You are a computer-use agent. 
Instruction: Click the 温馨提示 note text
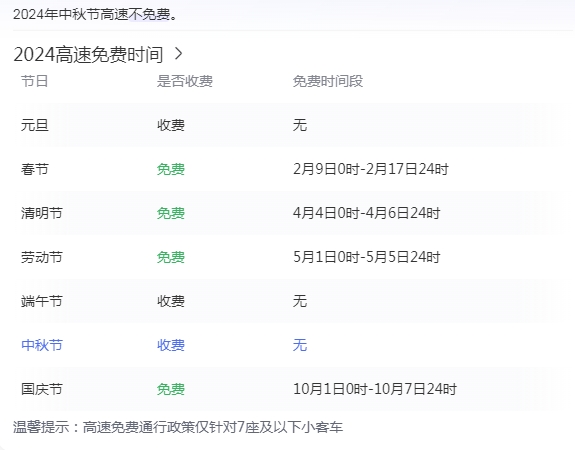pos(178,427)
